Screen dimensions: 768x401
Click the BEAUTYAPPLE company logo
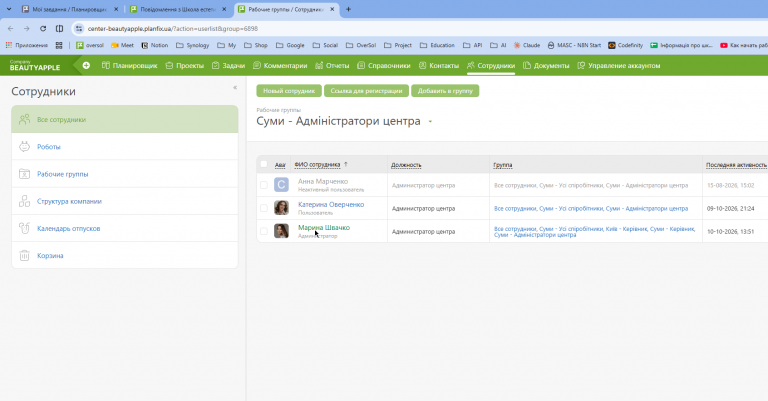(x=35, y=66)
